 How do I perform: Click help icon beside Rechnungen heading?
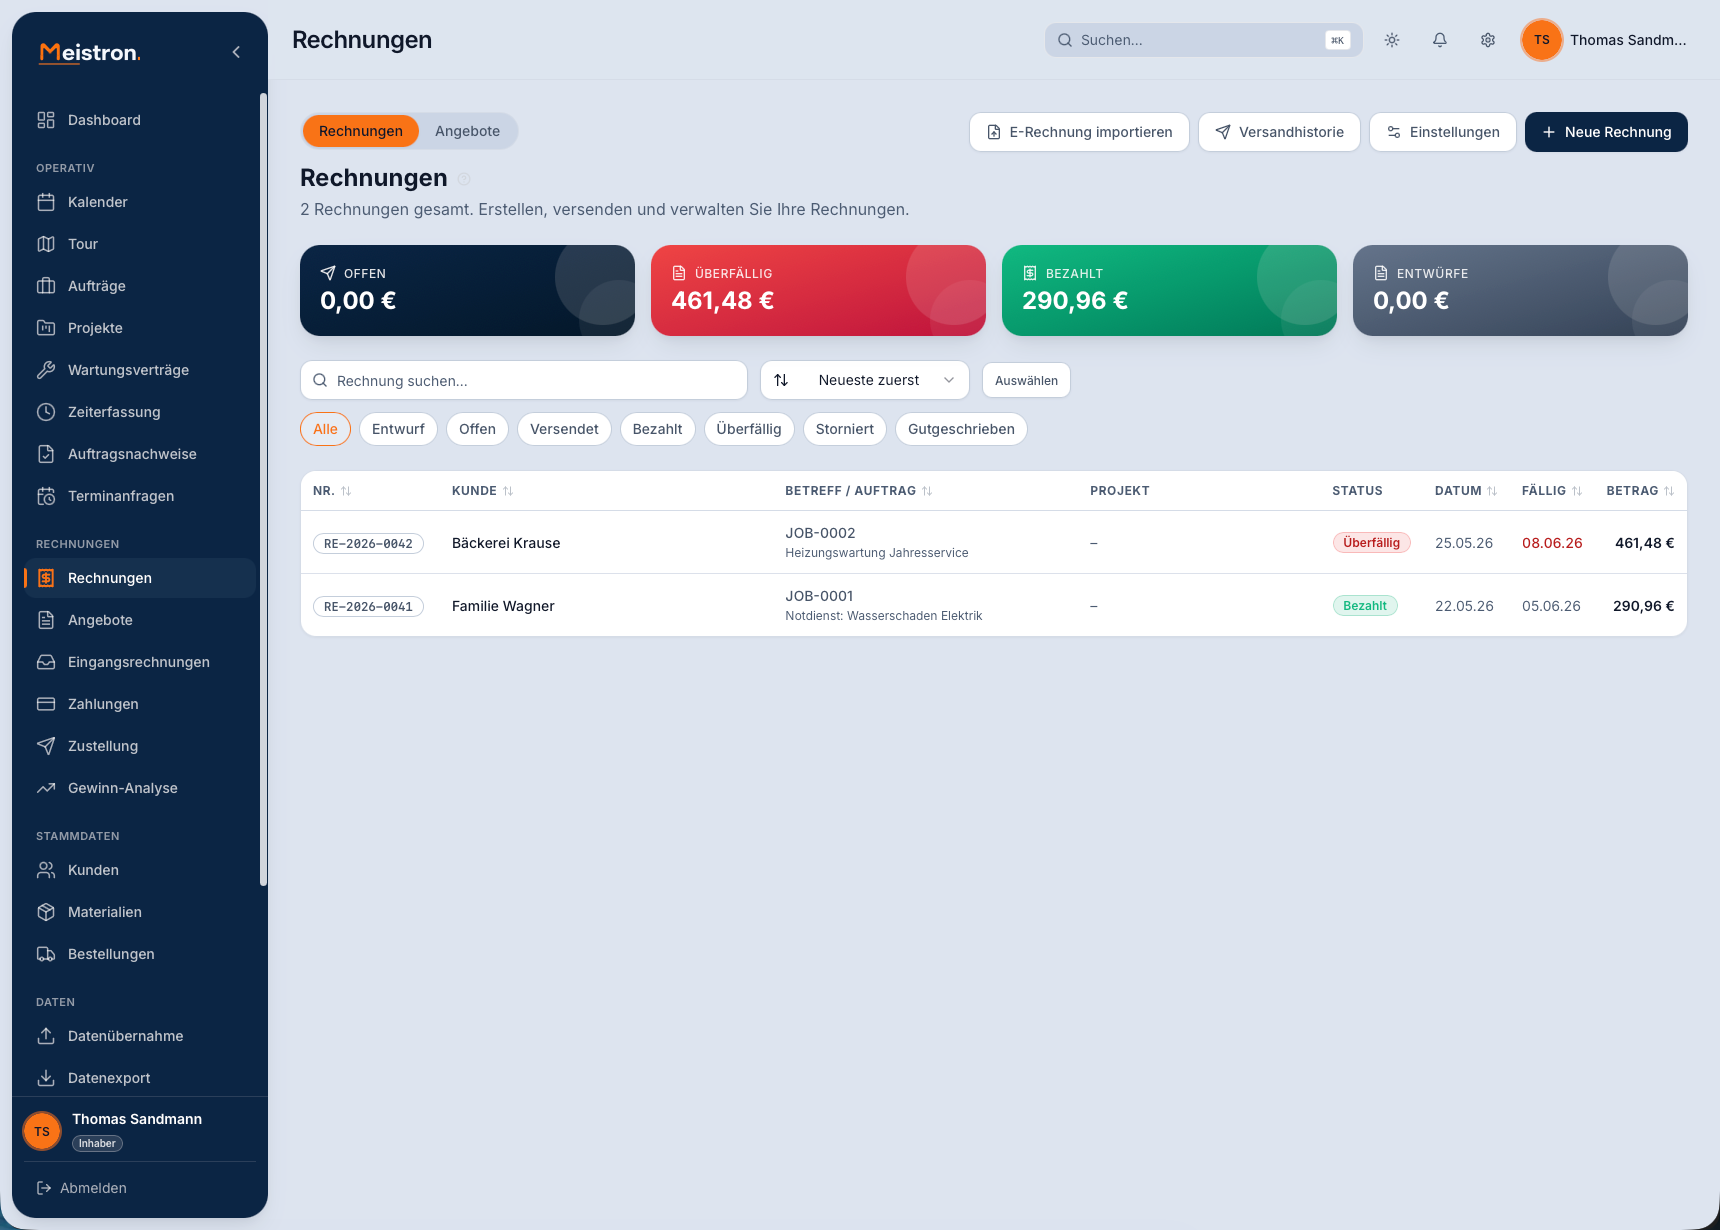coord(464,179)
